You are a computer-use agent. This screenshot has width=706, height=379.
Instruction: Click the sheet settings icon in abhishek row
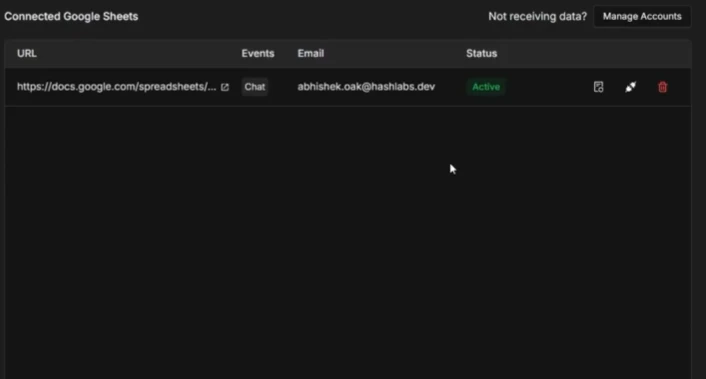(598, 87)
